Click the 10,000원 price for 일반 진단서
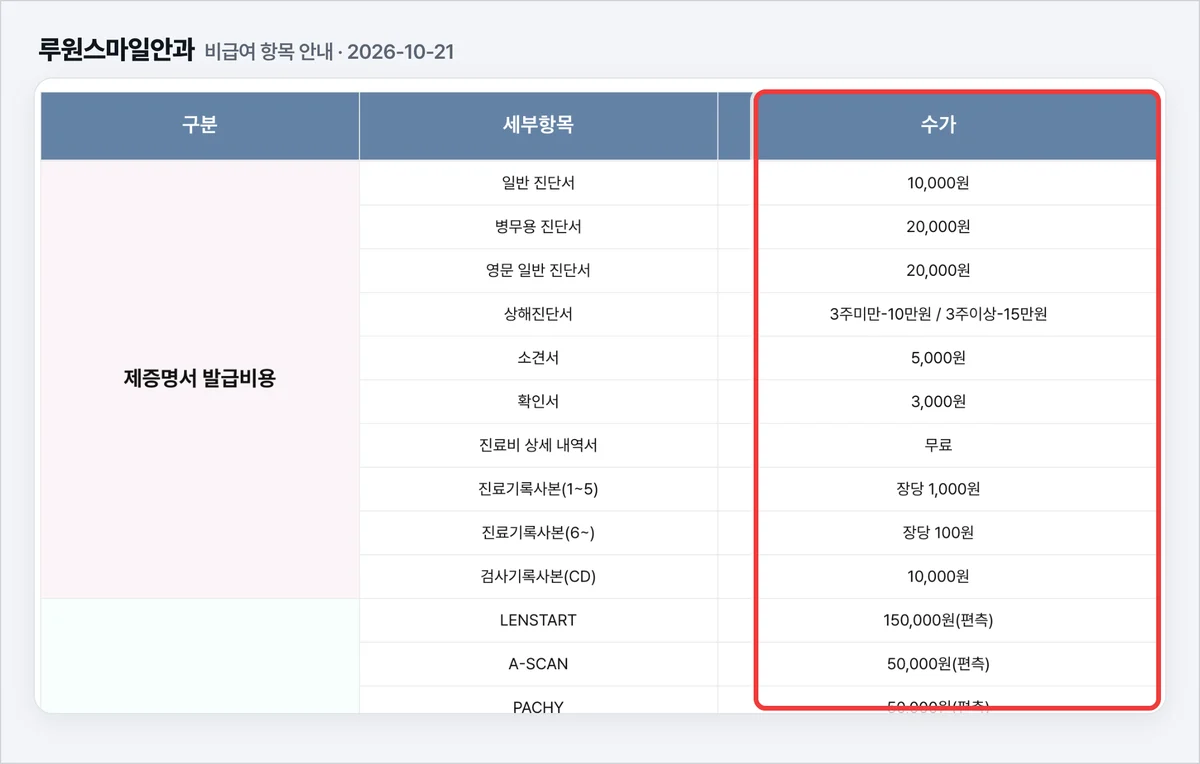The height and width of the screenshot is (764, 1200). click(x=938, y=183)
